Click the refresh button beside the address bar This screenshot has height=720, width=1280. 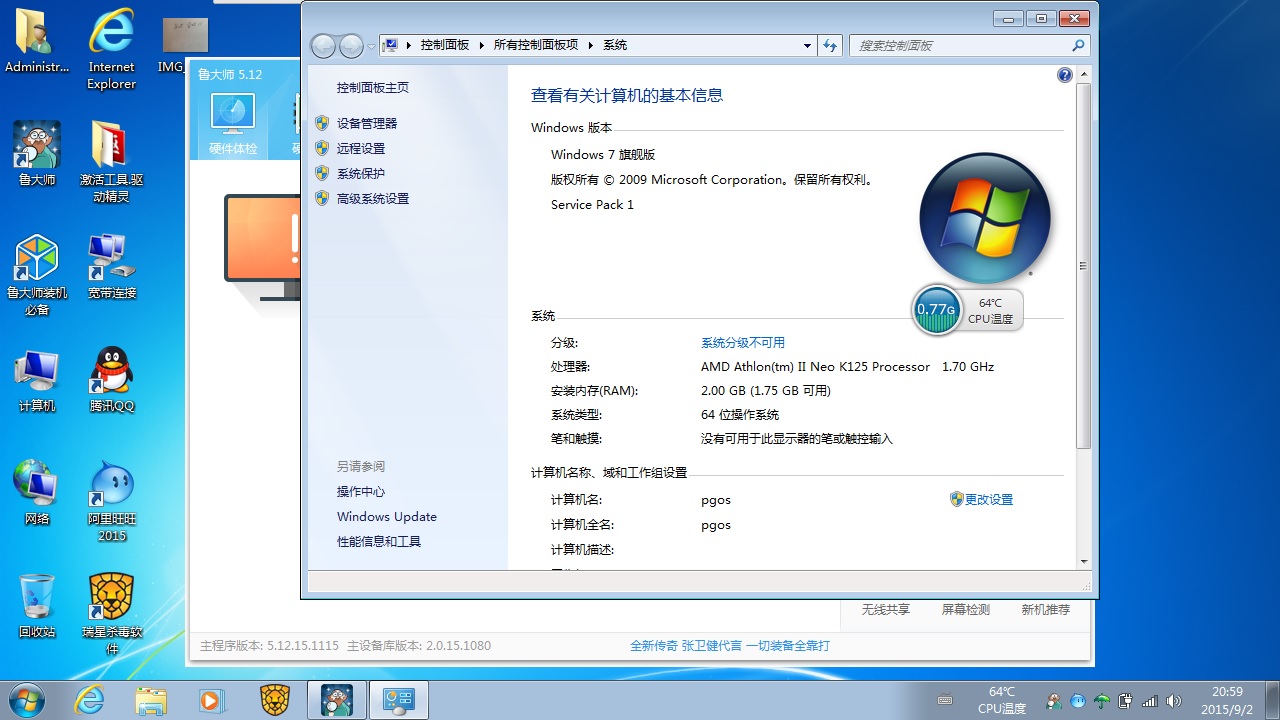coord(829,45)
